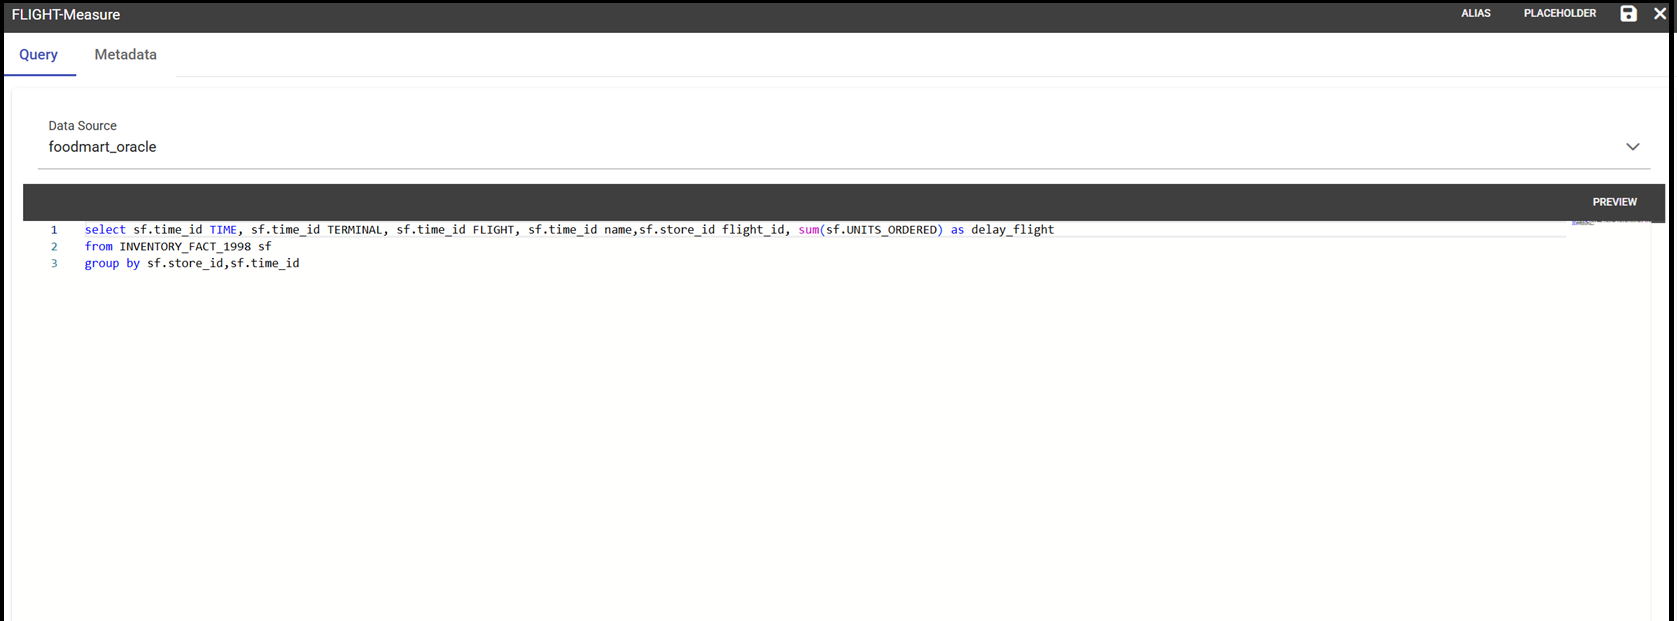Switch to the Query tab
This screenshot has width=1677, height=621.
tap(39, 55)
